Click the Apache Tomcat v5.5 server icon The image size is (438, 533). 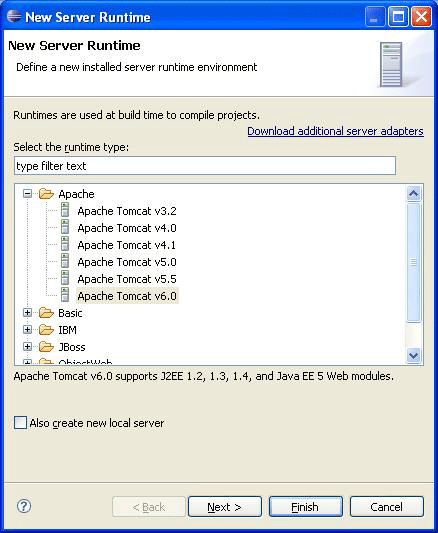(65, 278)
